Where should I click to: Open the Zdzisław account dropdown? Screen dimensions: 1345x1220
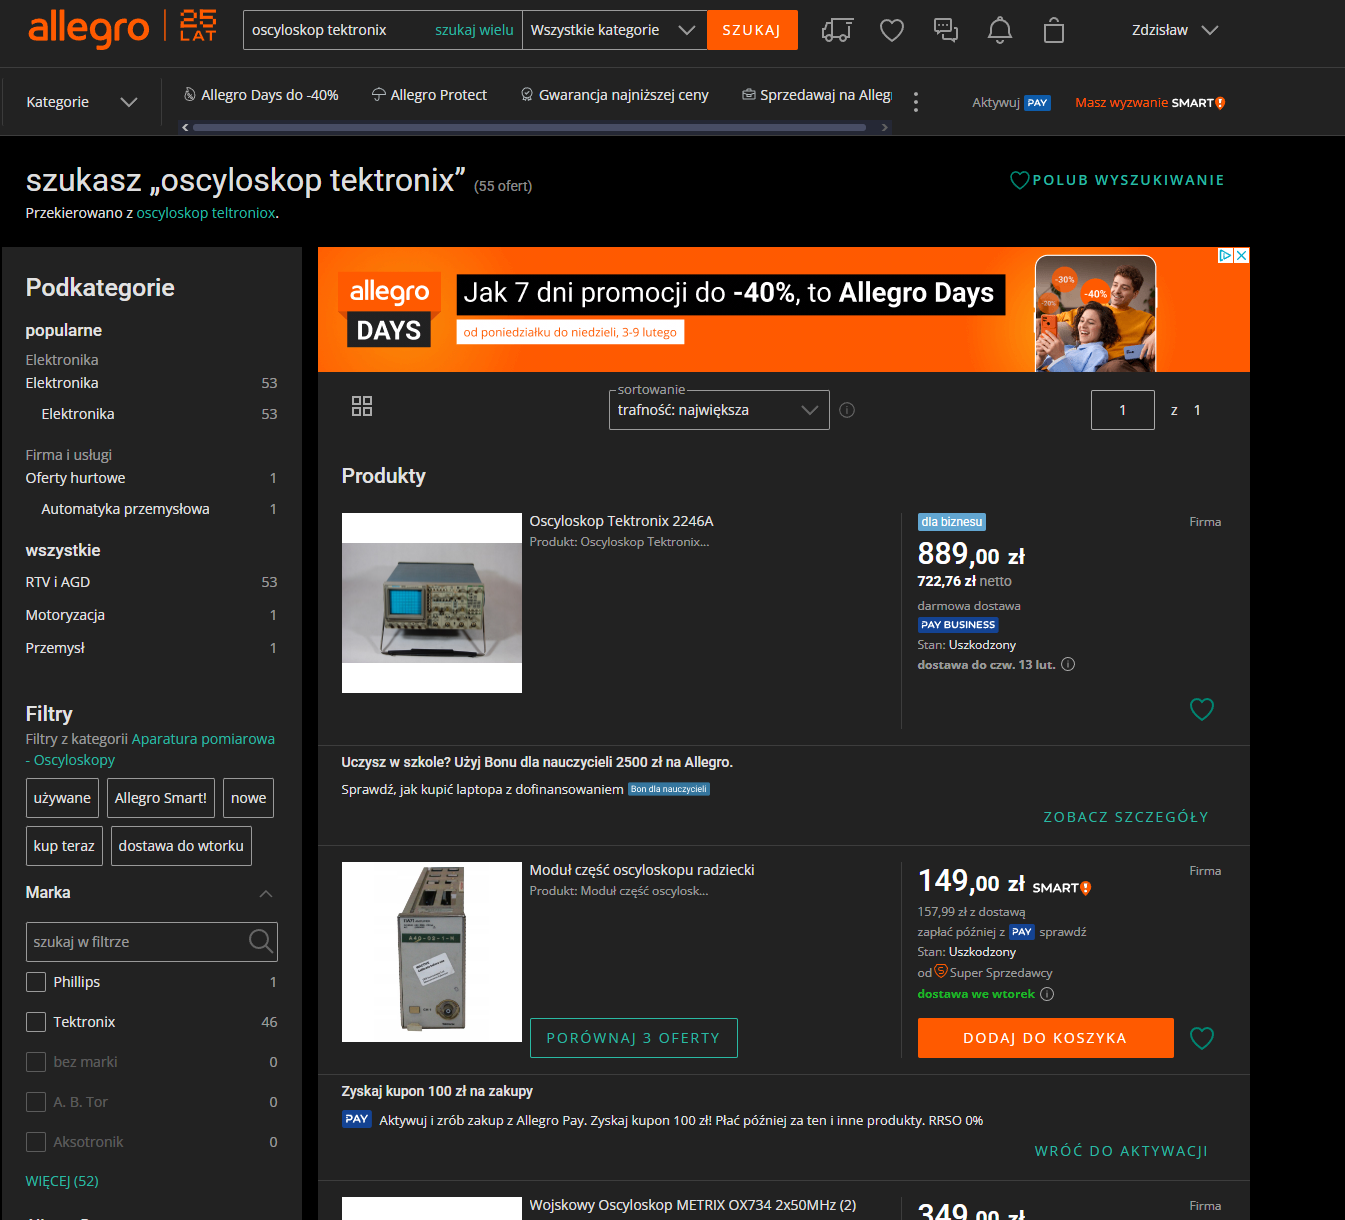point(1175,30)
